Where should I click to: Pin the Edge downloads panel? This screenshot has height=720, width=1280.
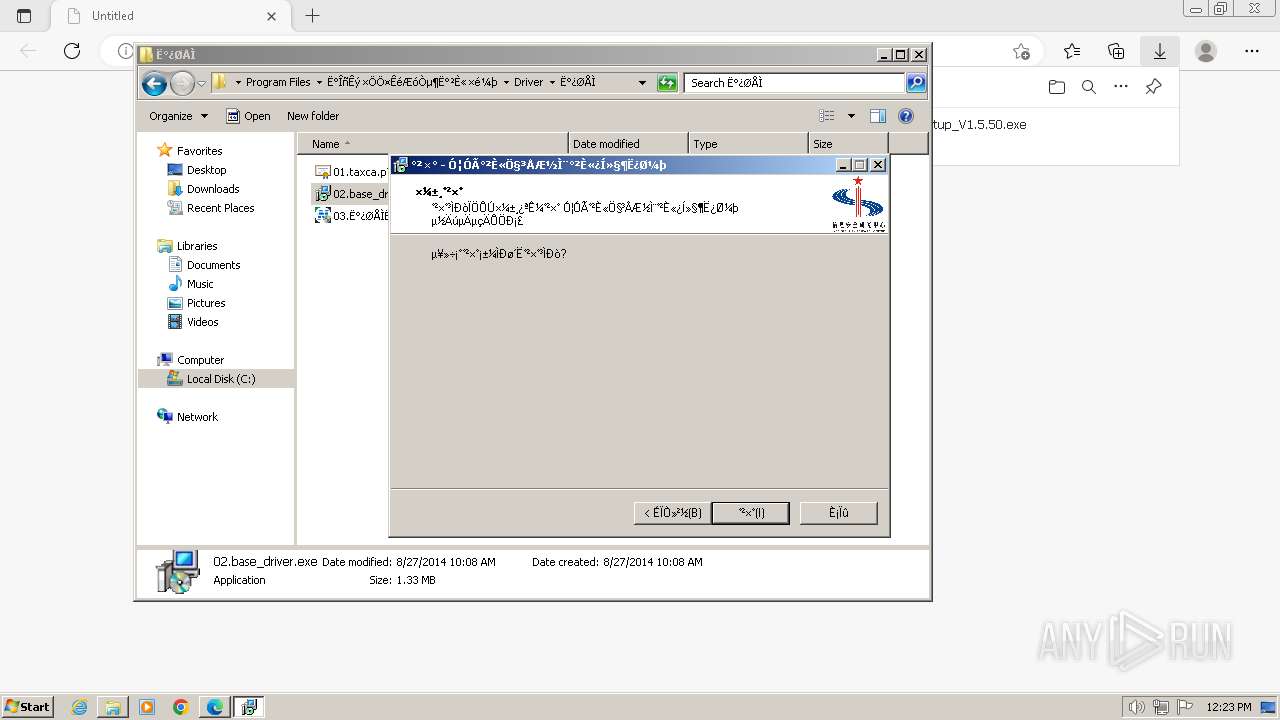[1153, 87]
